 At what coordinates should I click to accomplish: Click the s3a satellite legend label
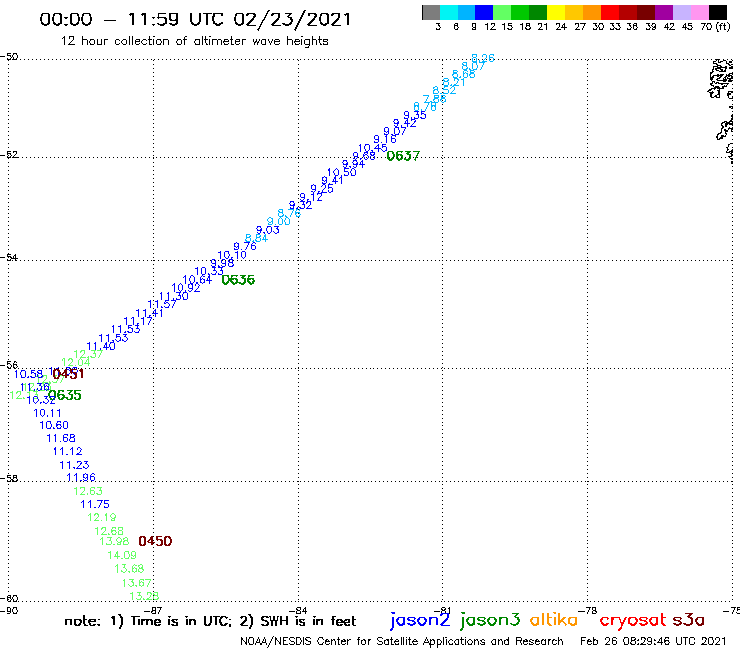[689, 620]
